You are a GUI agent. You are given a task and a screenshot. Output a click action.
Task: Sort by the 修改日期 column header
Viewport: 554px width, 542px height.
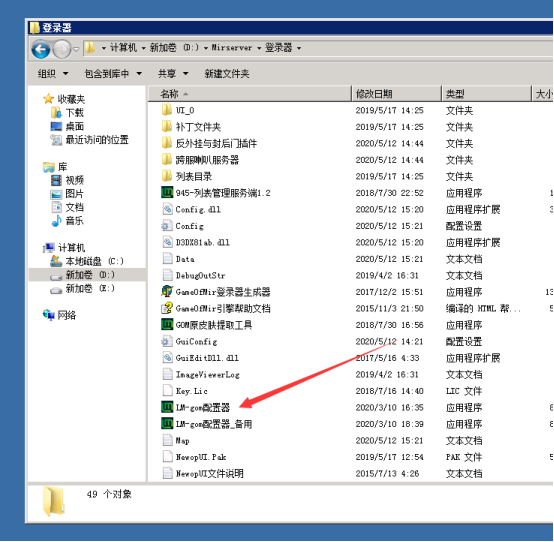(x=397, y=94)
